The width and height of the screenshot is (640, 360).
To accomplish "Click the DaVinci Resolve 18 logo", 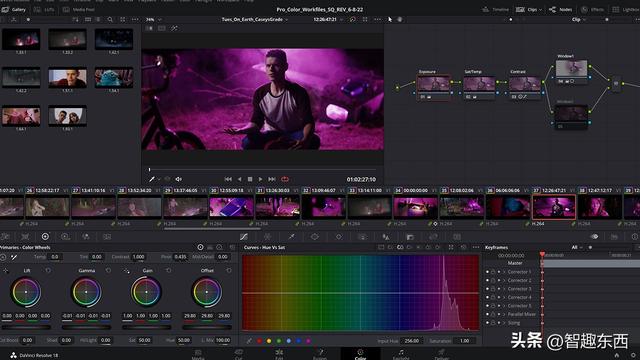I will pos(13,355).
